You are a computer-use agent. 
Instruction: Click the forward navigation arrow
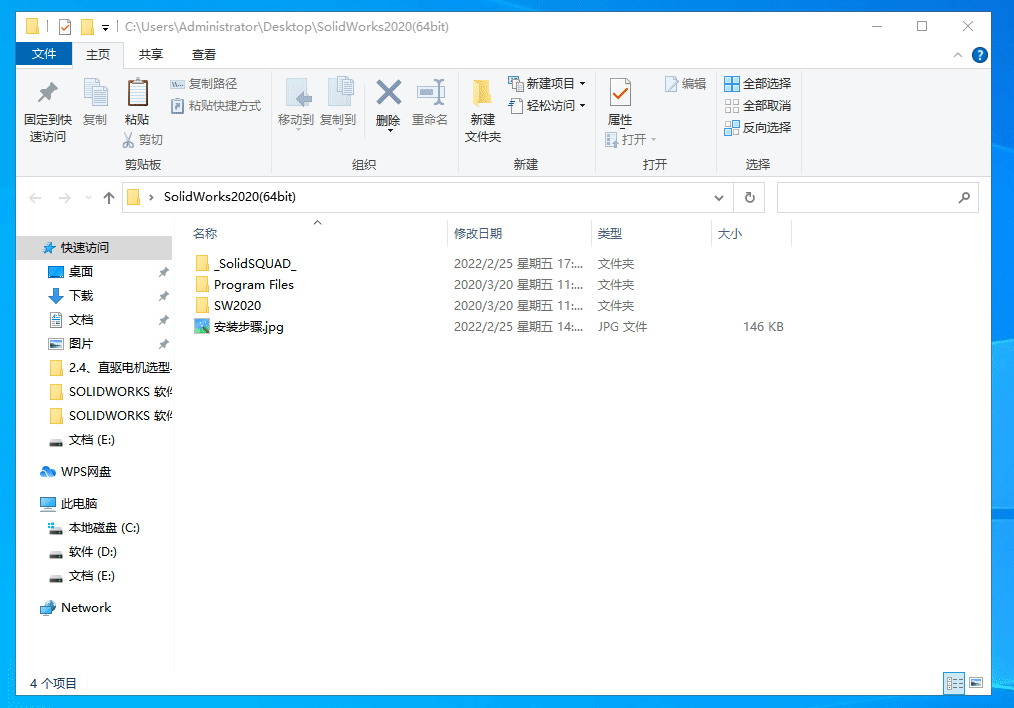click(x=65, y=198)
